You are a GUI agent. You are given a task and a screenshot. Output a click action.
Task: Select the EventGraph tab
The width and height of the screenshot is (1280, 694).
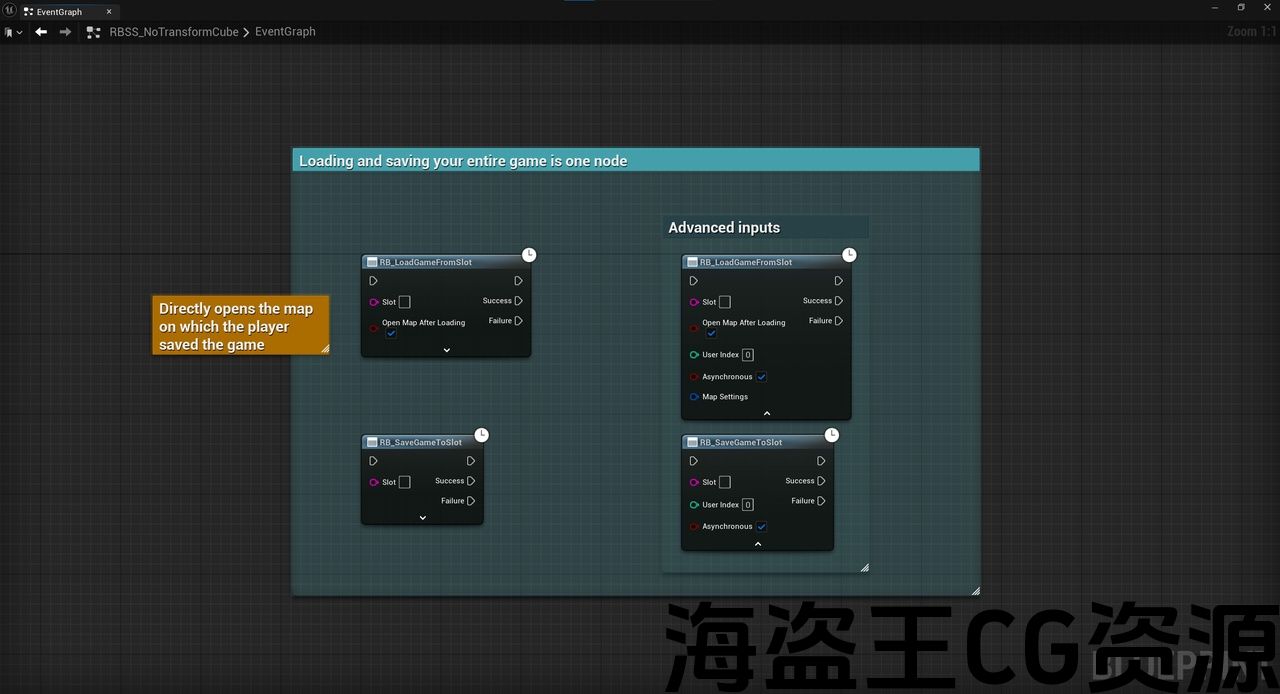point(60,12)
